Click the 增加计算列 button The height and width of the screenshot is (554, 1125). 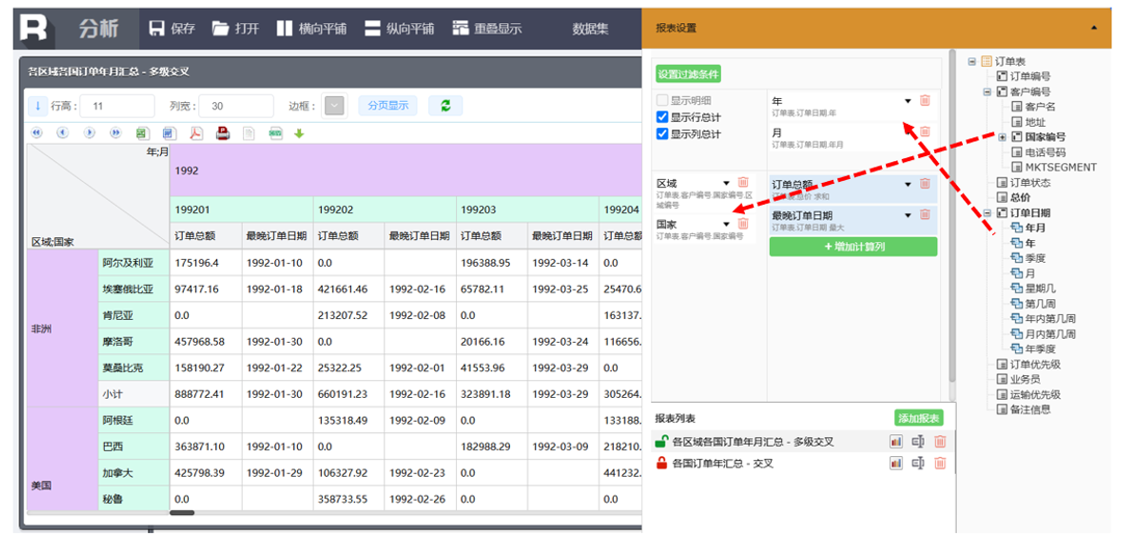click(x=853, y=246)
